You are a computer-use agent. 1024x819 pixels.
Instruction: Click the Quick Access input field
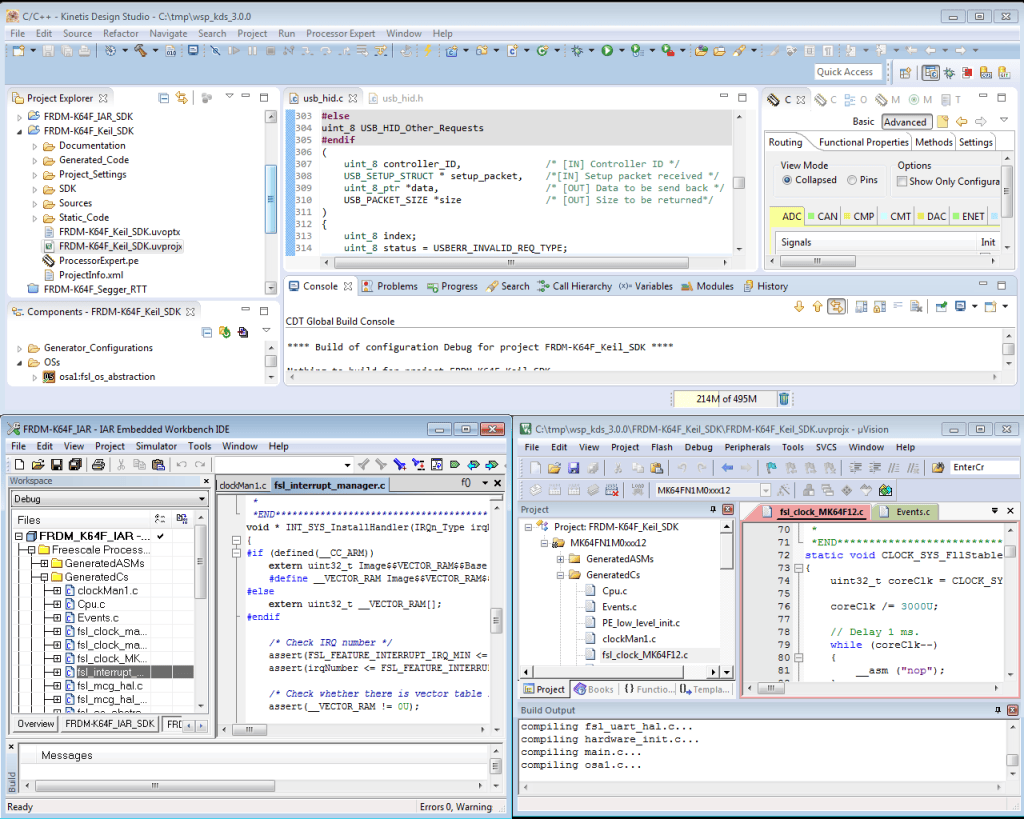[848, 72]
